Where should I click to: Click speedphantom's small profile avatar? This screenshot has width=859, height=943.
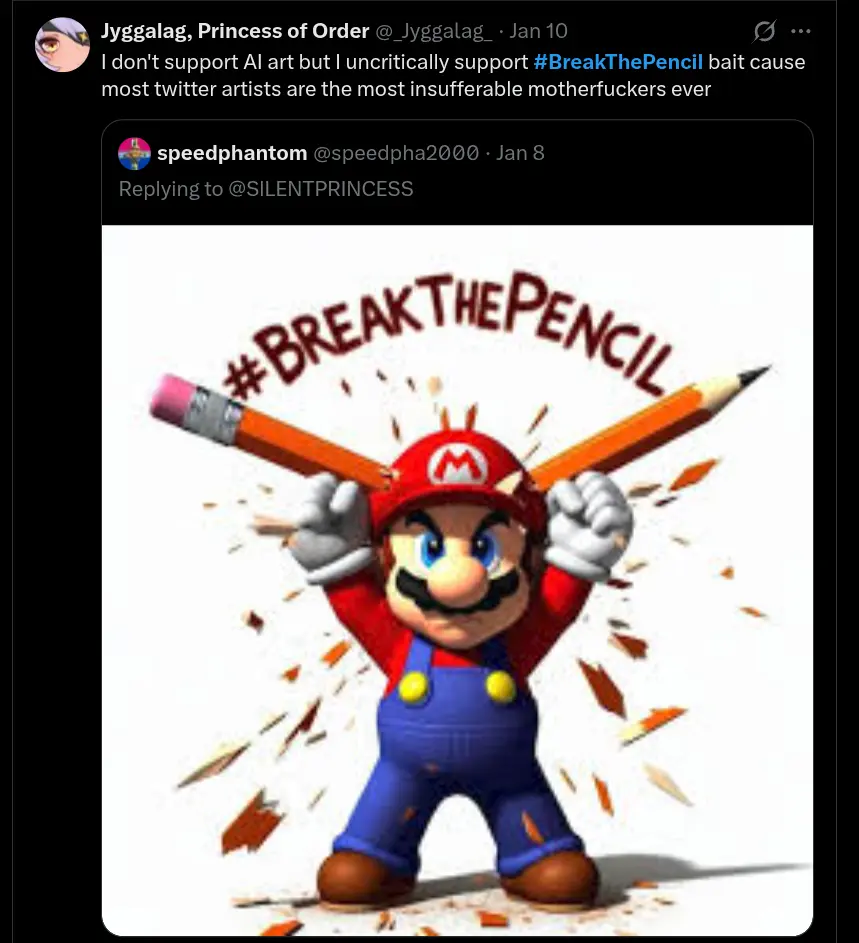[x=134, y=153]
